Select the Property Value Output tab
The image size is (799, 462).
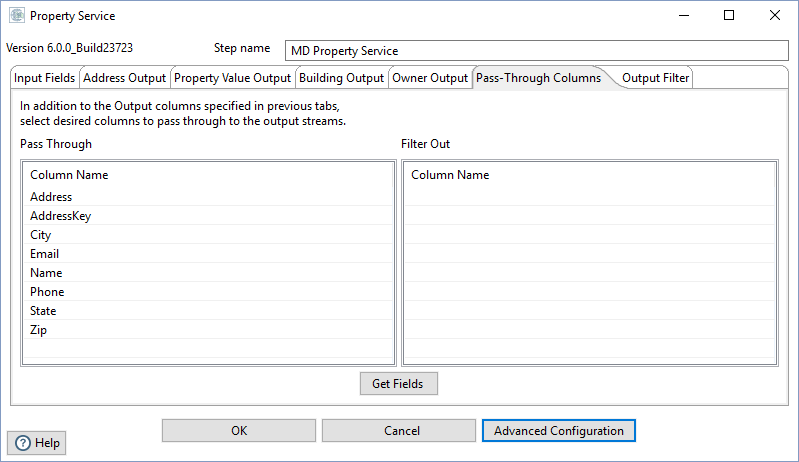(x=232, y=78)
